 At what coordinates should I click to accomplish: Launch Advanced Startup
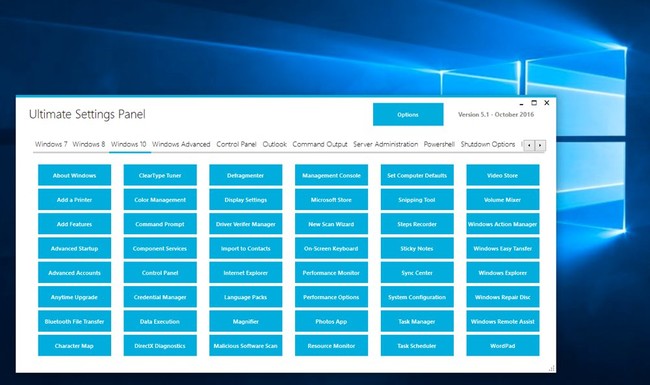pyautogui.click(x=75, y=249)
